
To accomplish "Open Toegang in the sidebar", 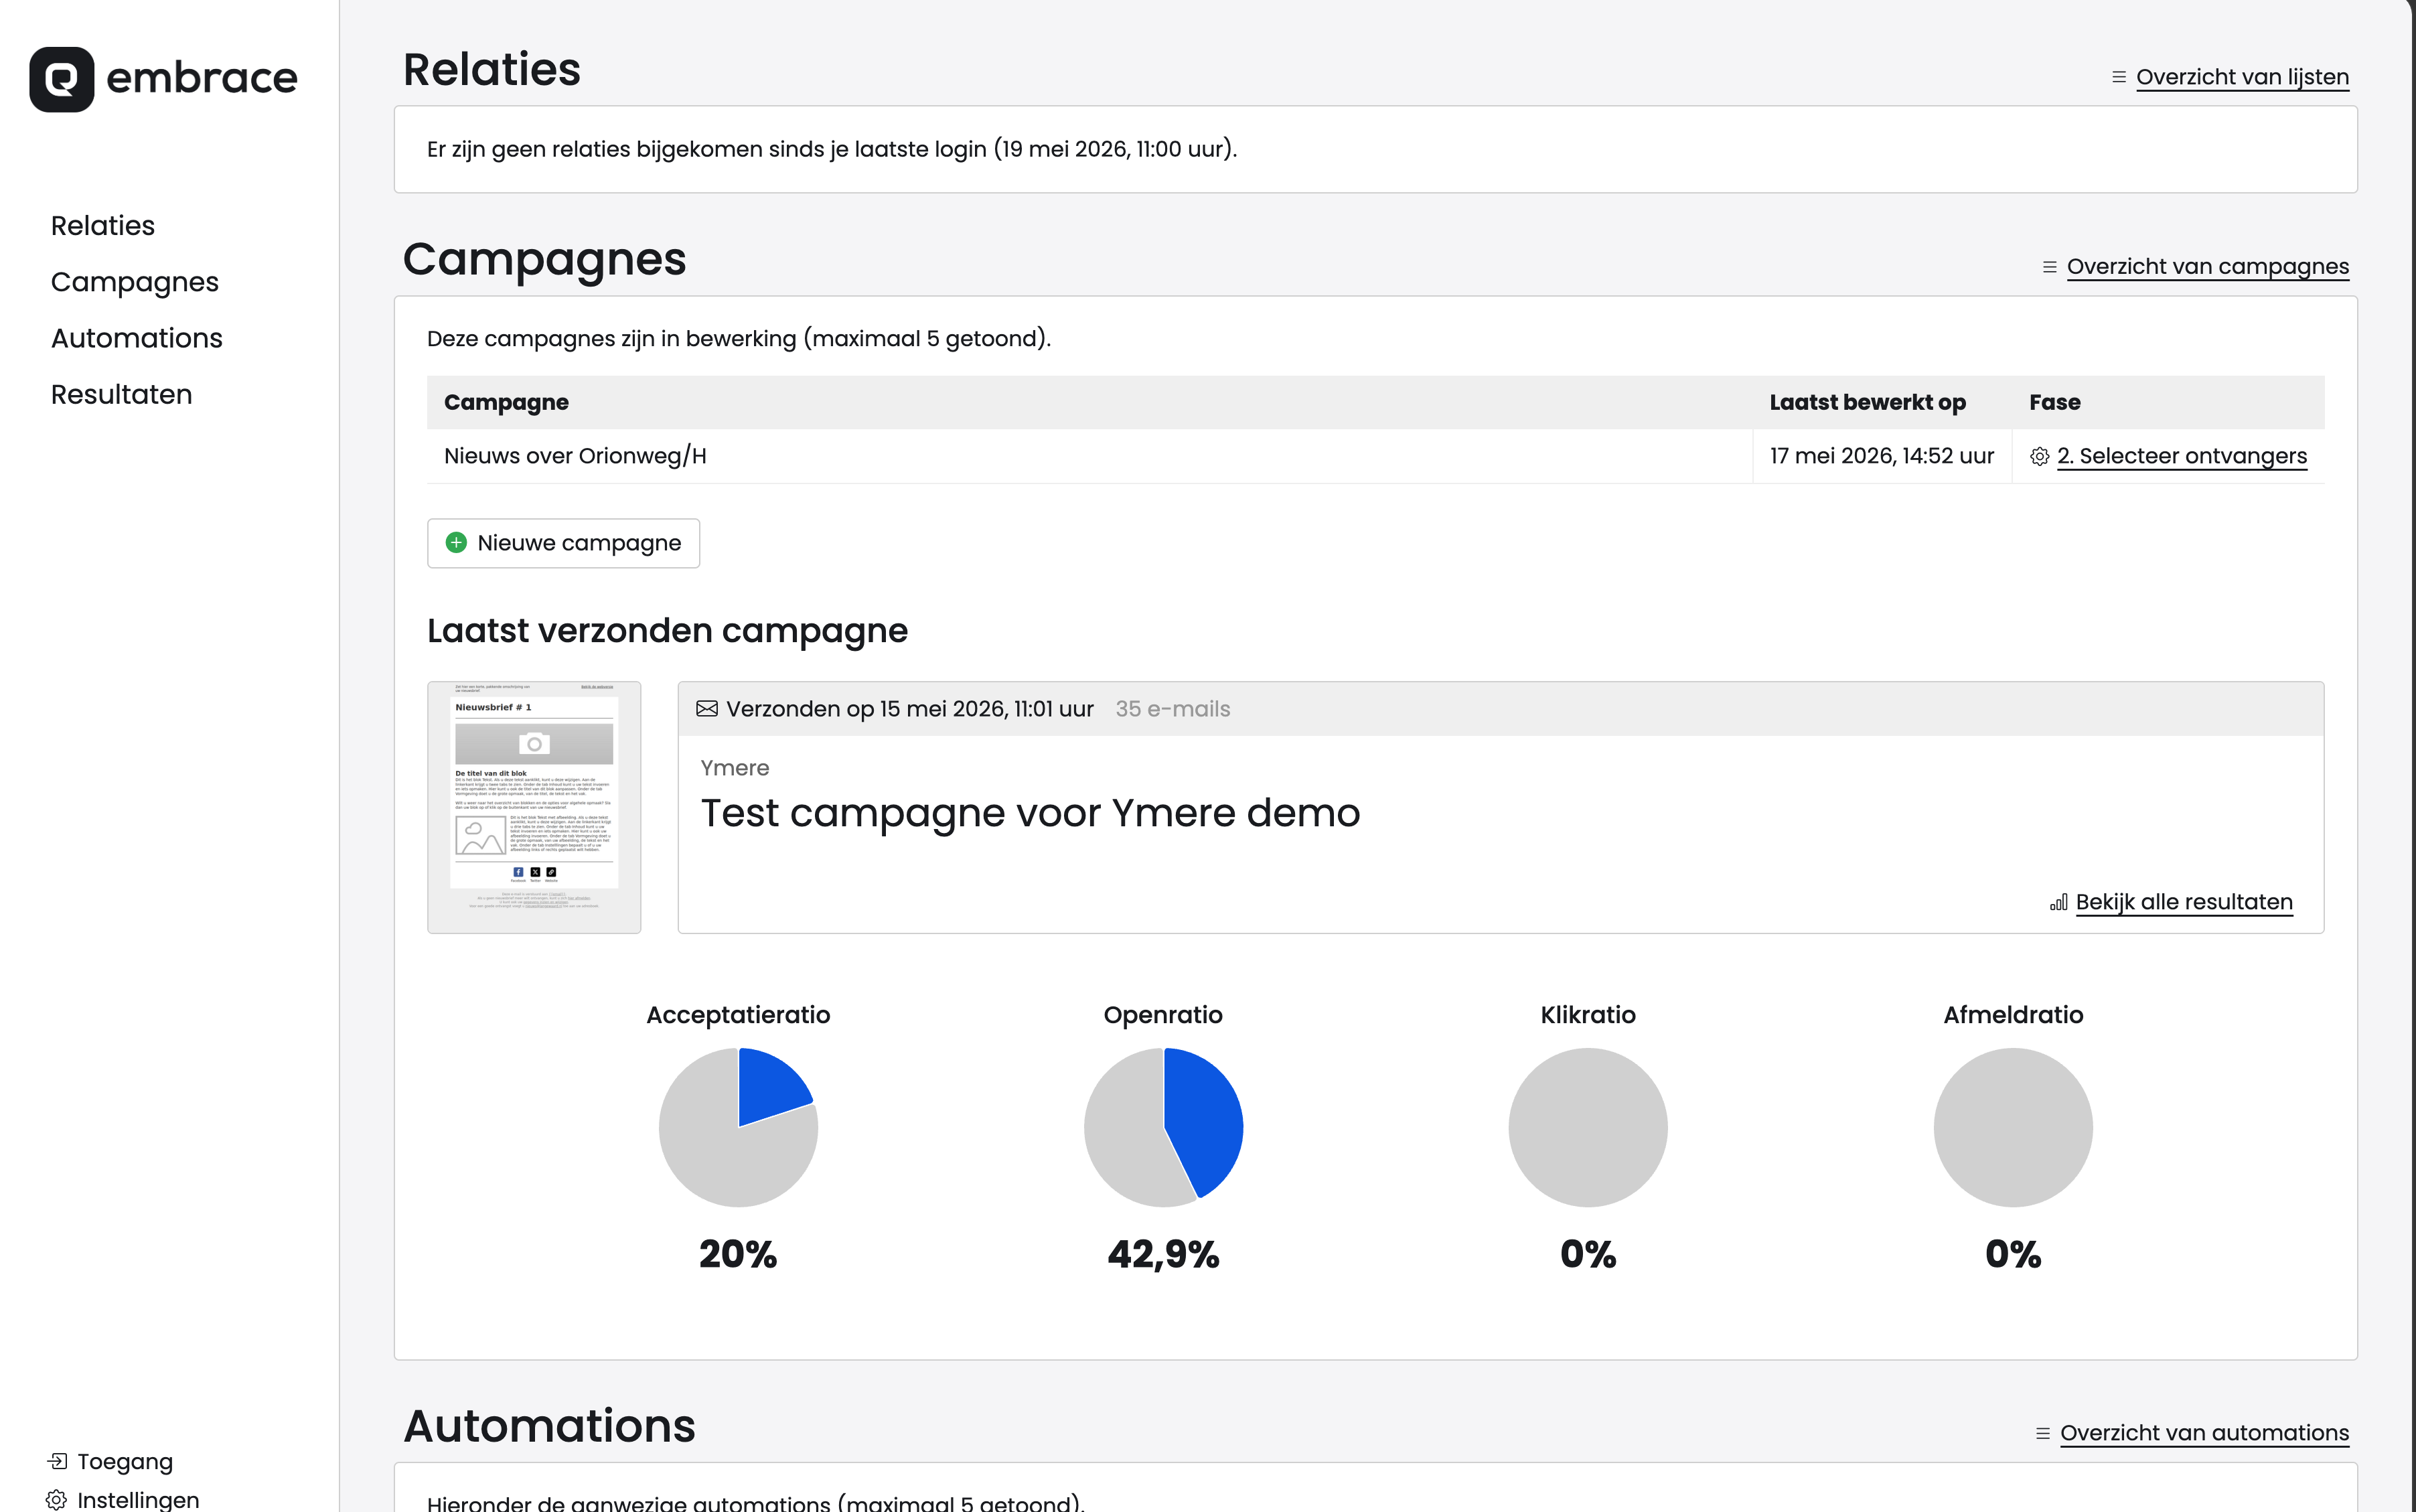I will 125,1461.
